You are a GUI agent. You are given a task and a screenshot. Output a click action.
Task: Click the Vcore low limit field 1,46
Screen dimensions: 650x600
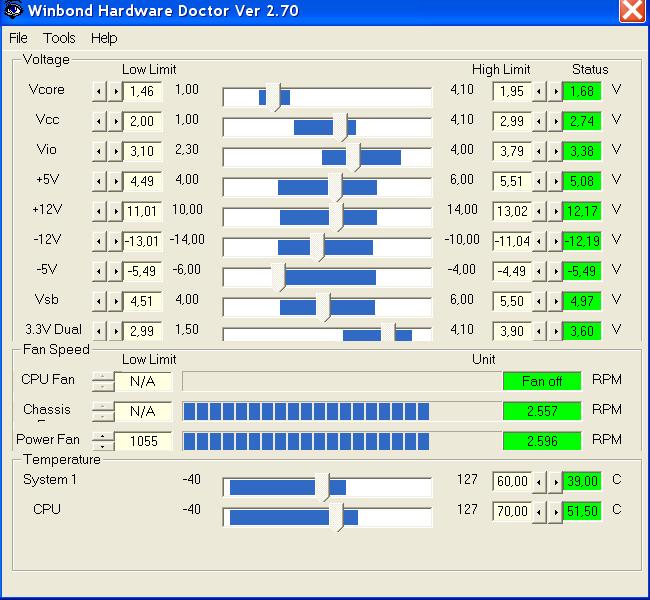[143, 91]
